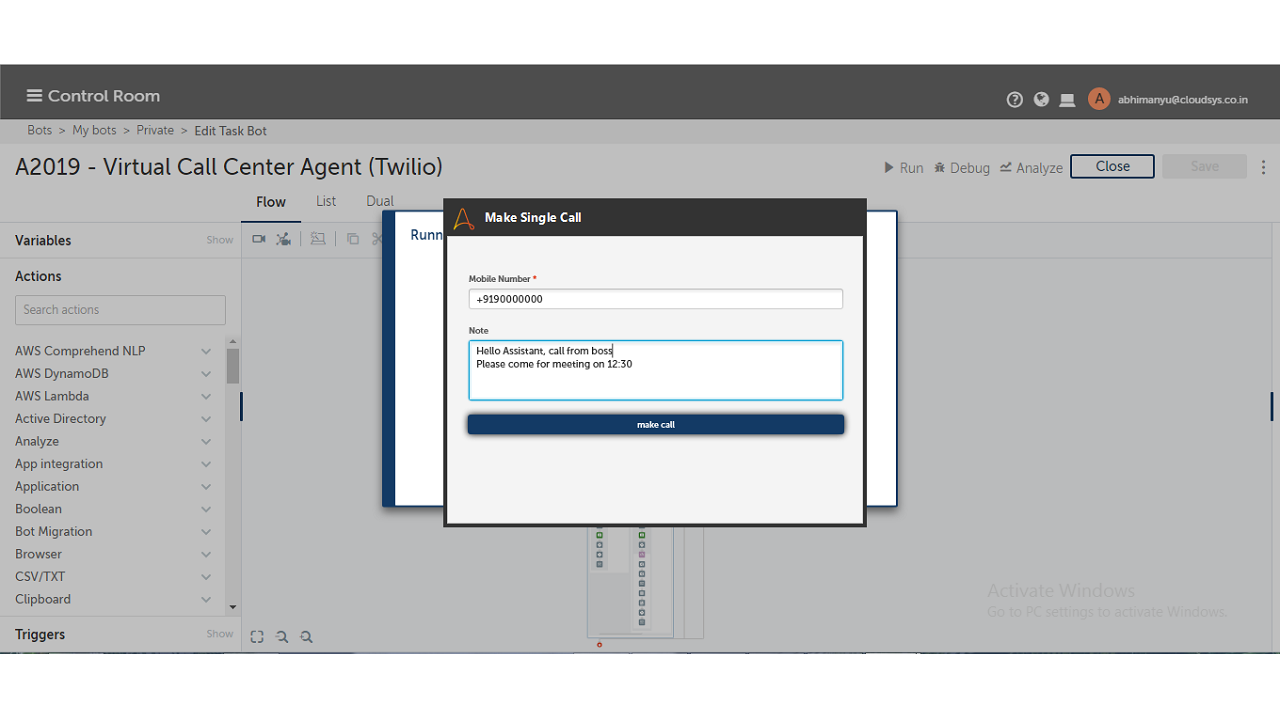Screen dimensions: 1280x720
Task: Run the bot
Action: [x=903, y=168]
